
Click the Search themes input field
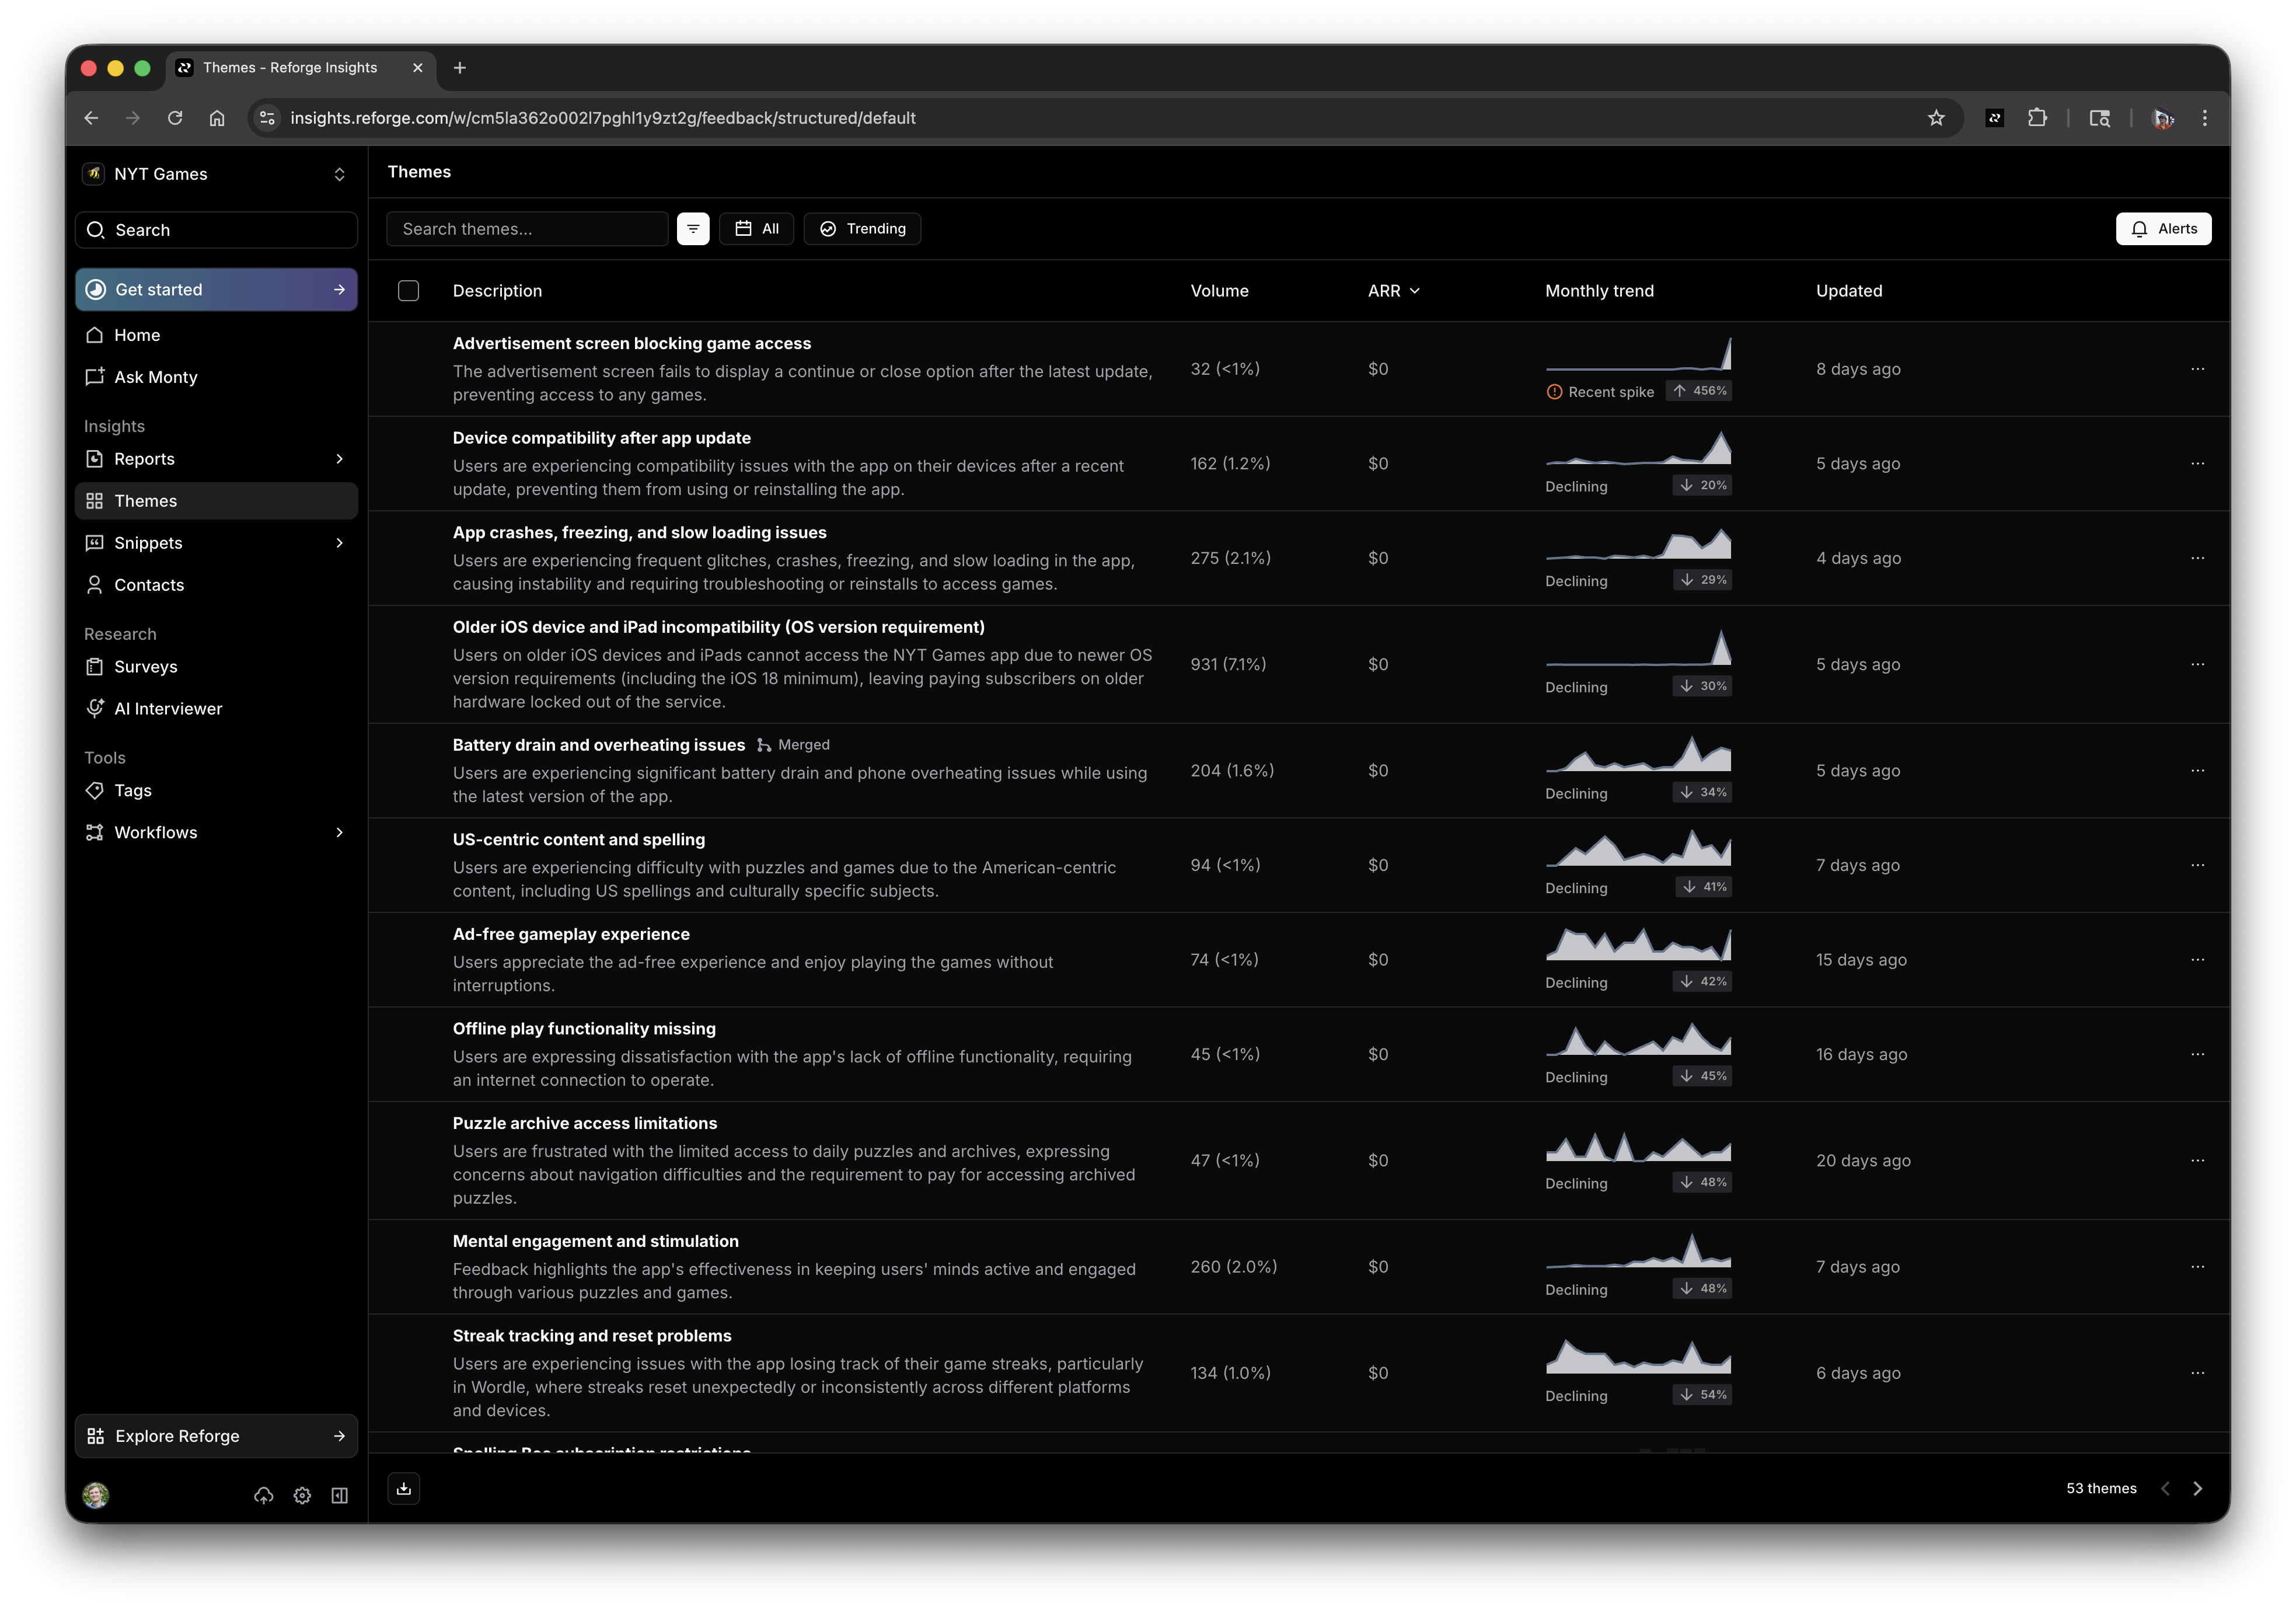click(x=527, y=228)
